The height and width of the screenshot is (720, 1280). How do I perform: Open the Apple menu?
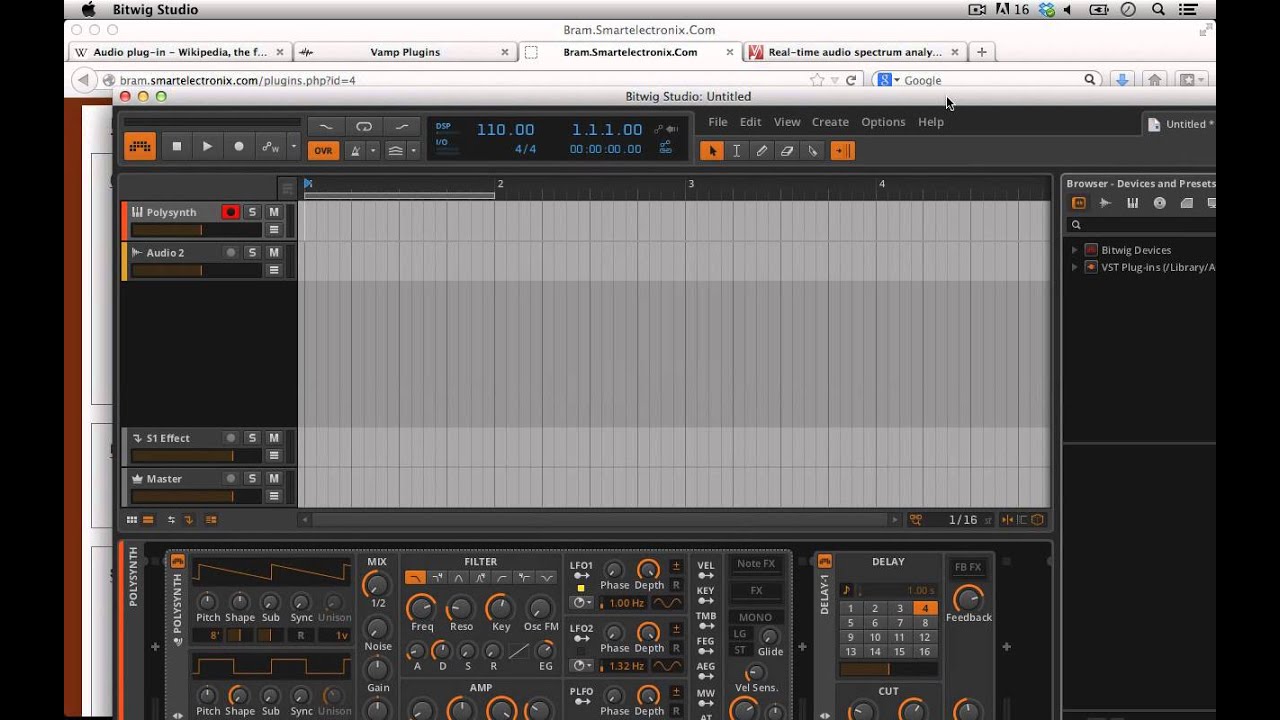click(88, 9)
